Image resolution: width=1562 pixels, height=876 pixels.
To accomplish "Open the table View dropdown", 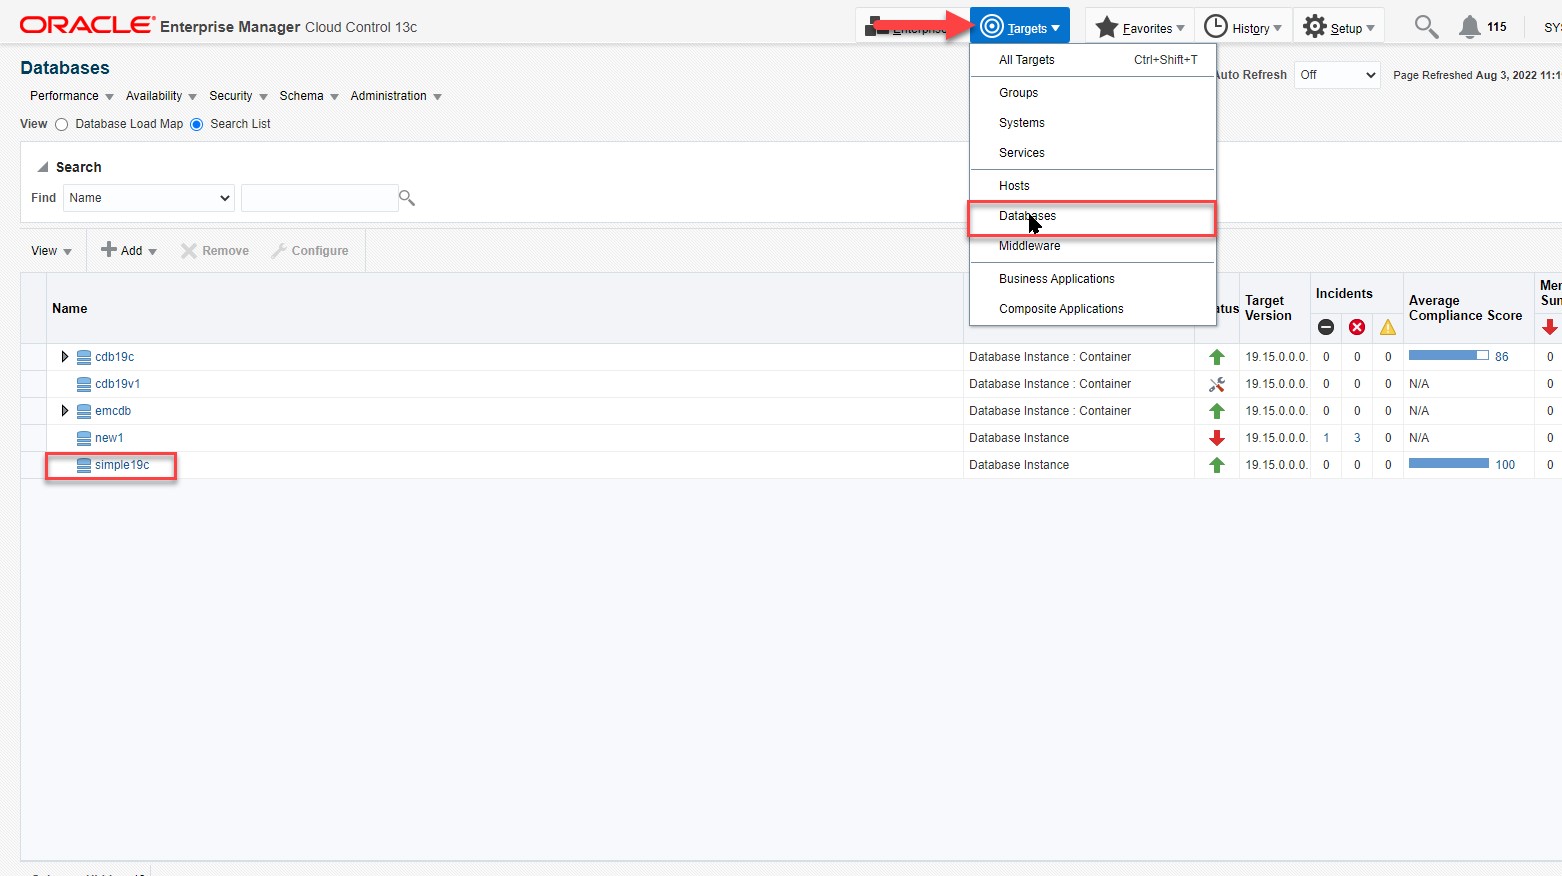I will coord(51,251).
